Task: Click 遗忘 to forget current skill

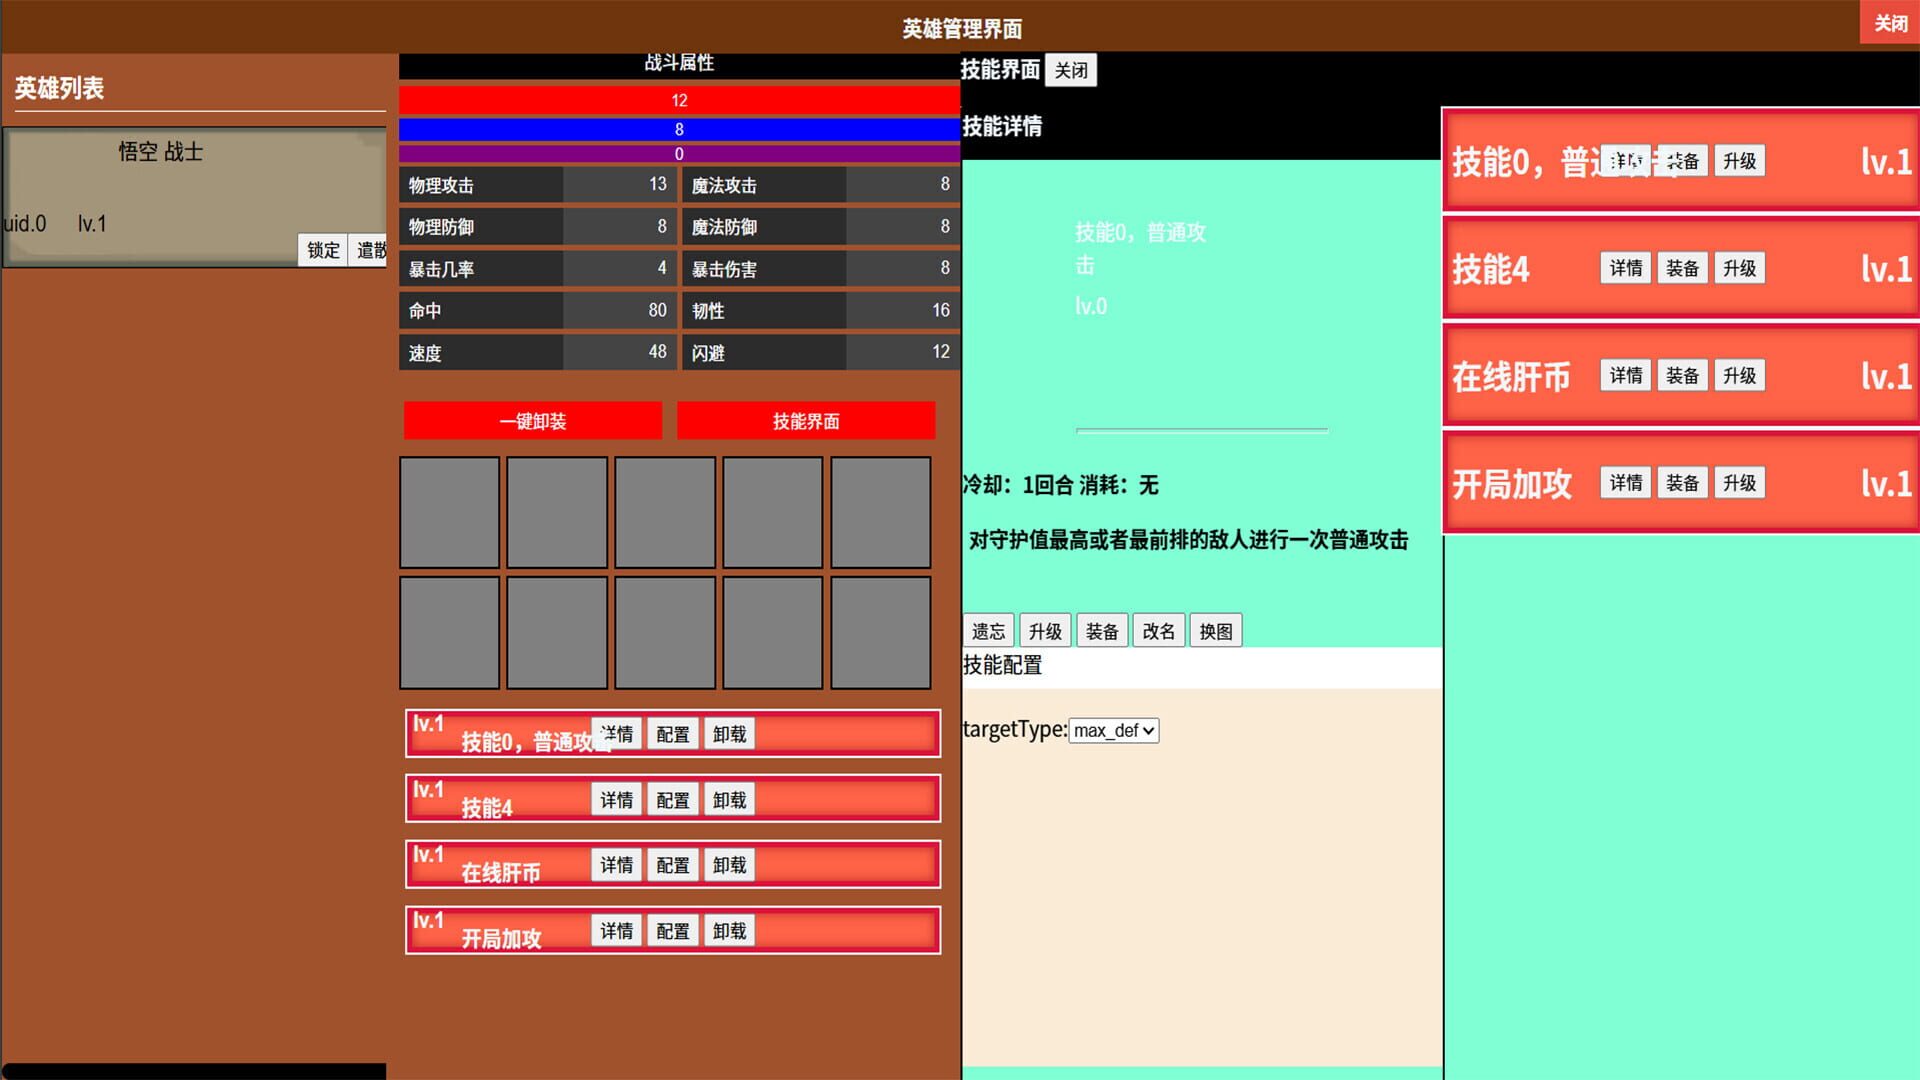Action: click(x=987, y=630)
